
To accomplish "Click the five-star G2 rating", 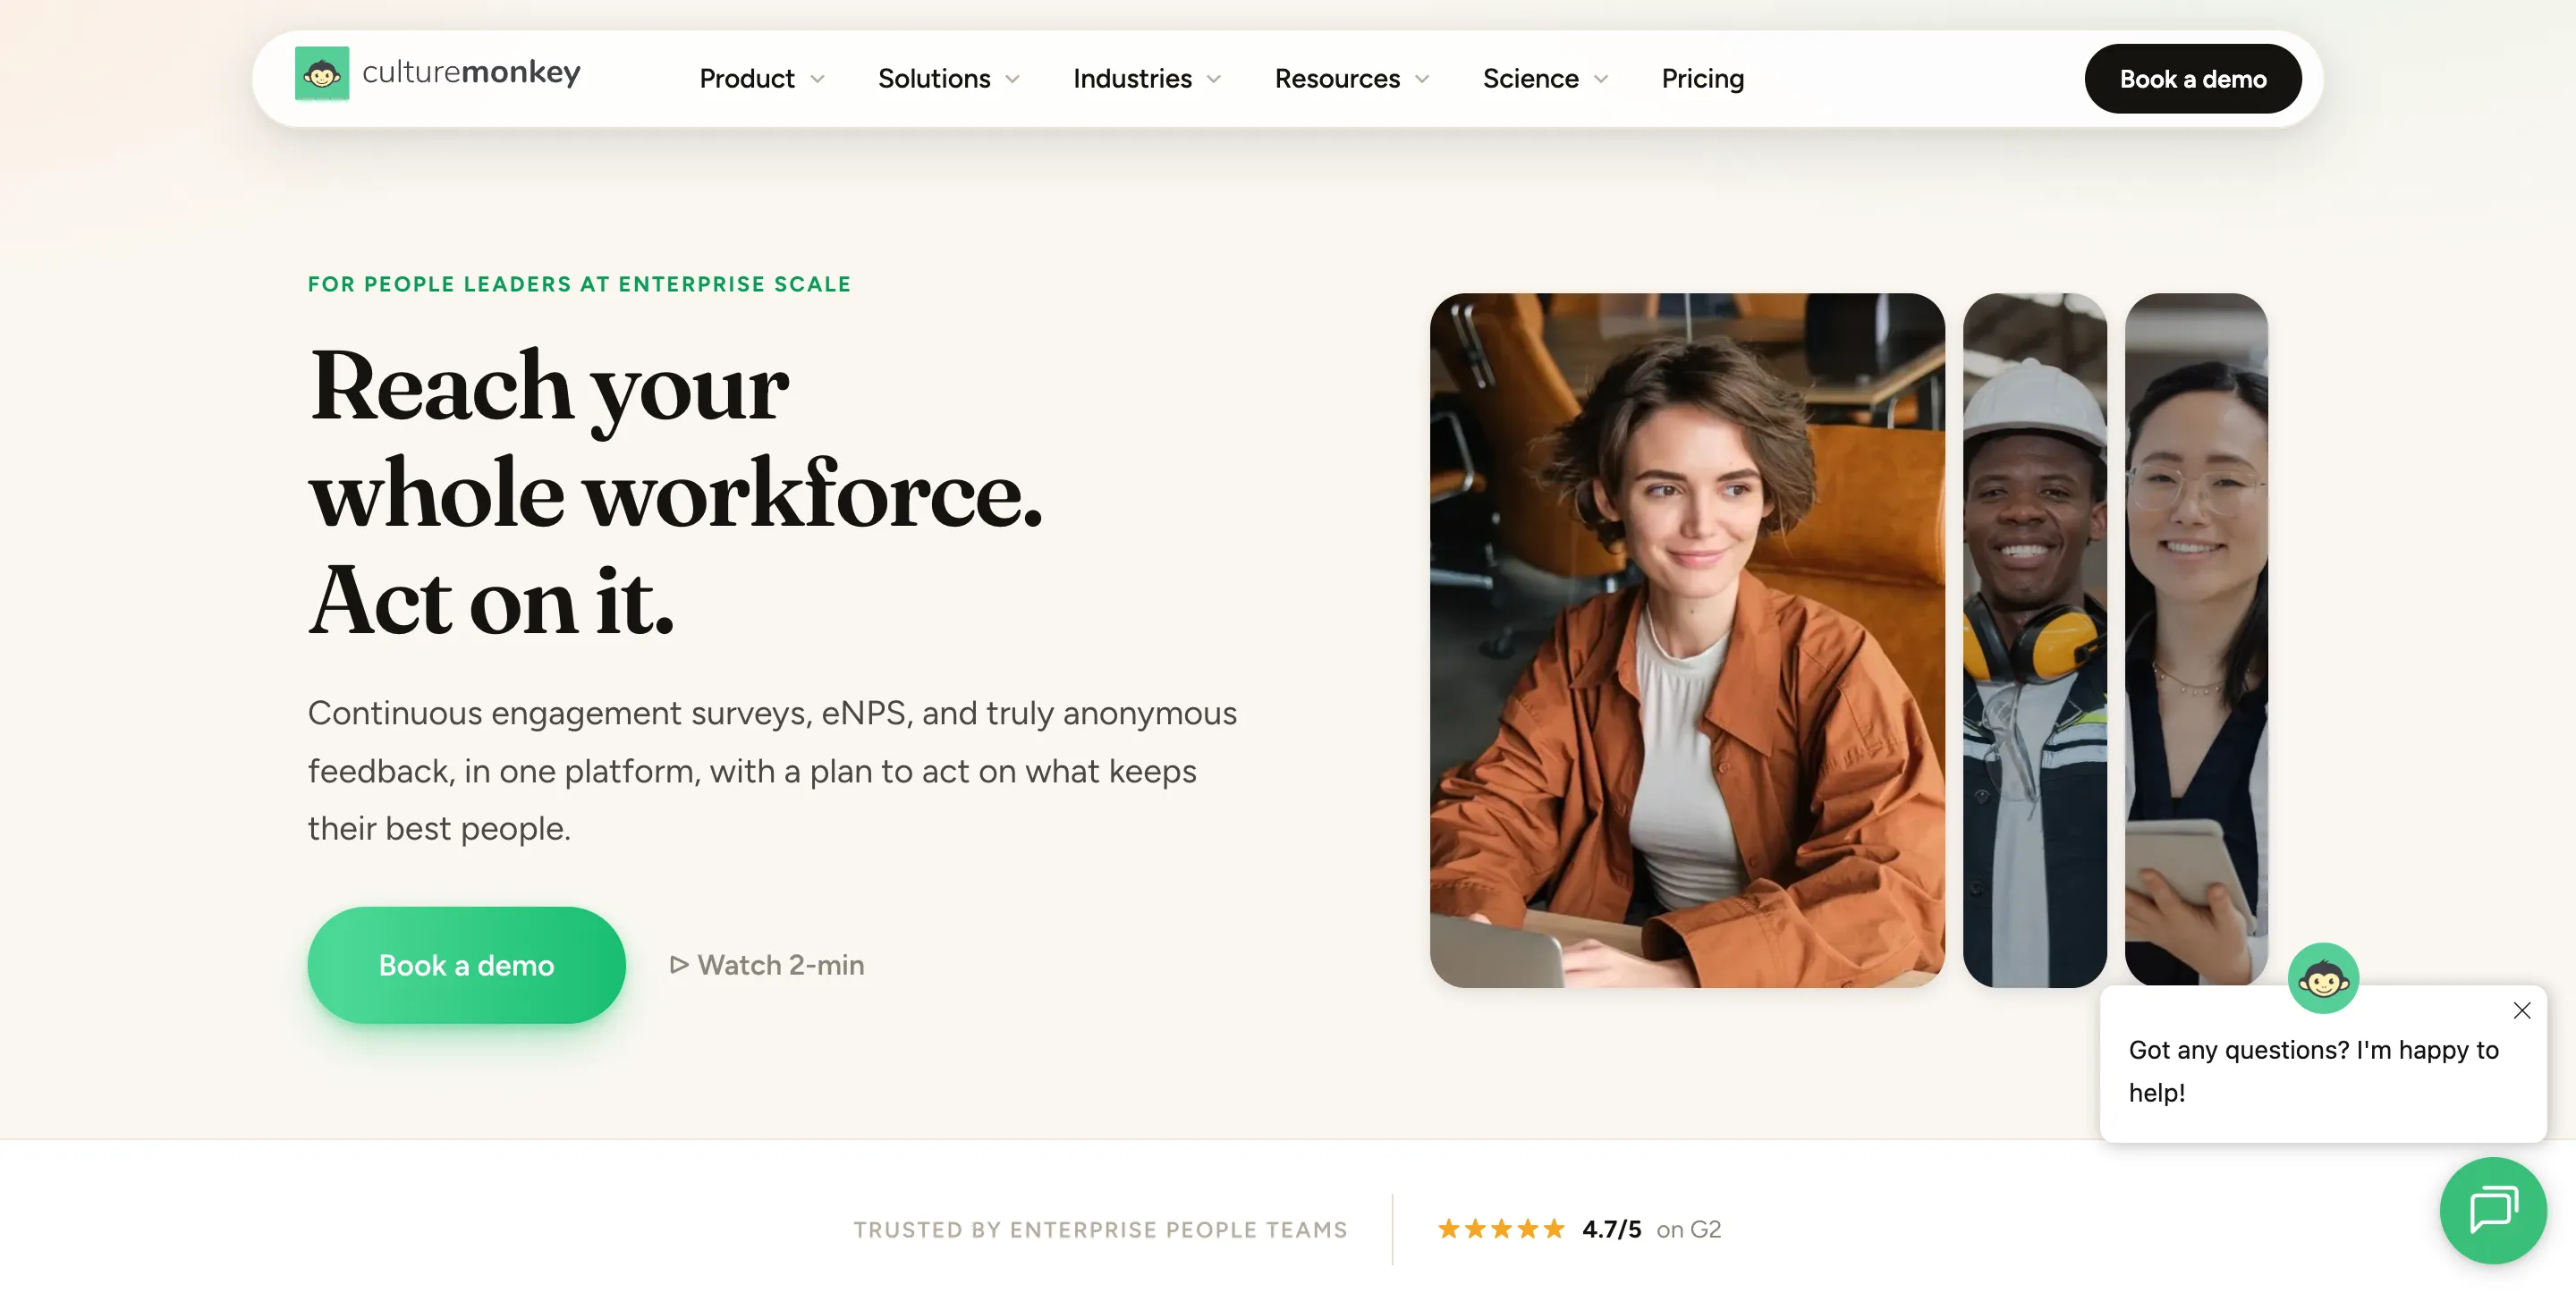I will pos(1500,1229).
